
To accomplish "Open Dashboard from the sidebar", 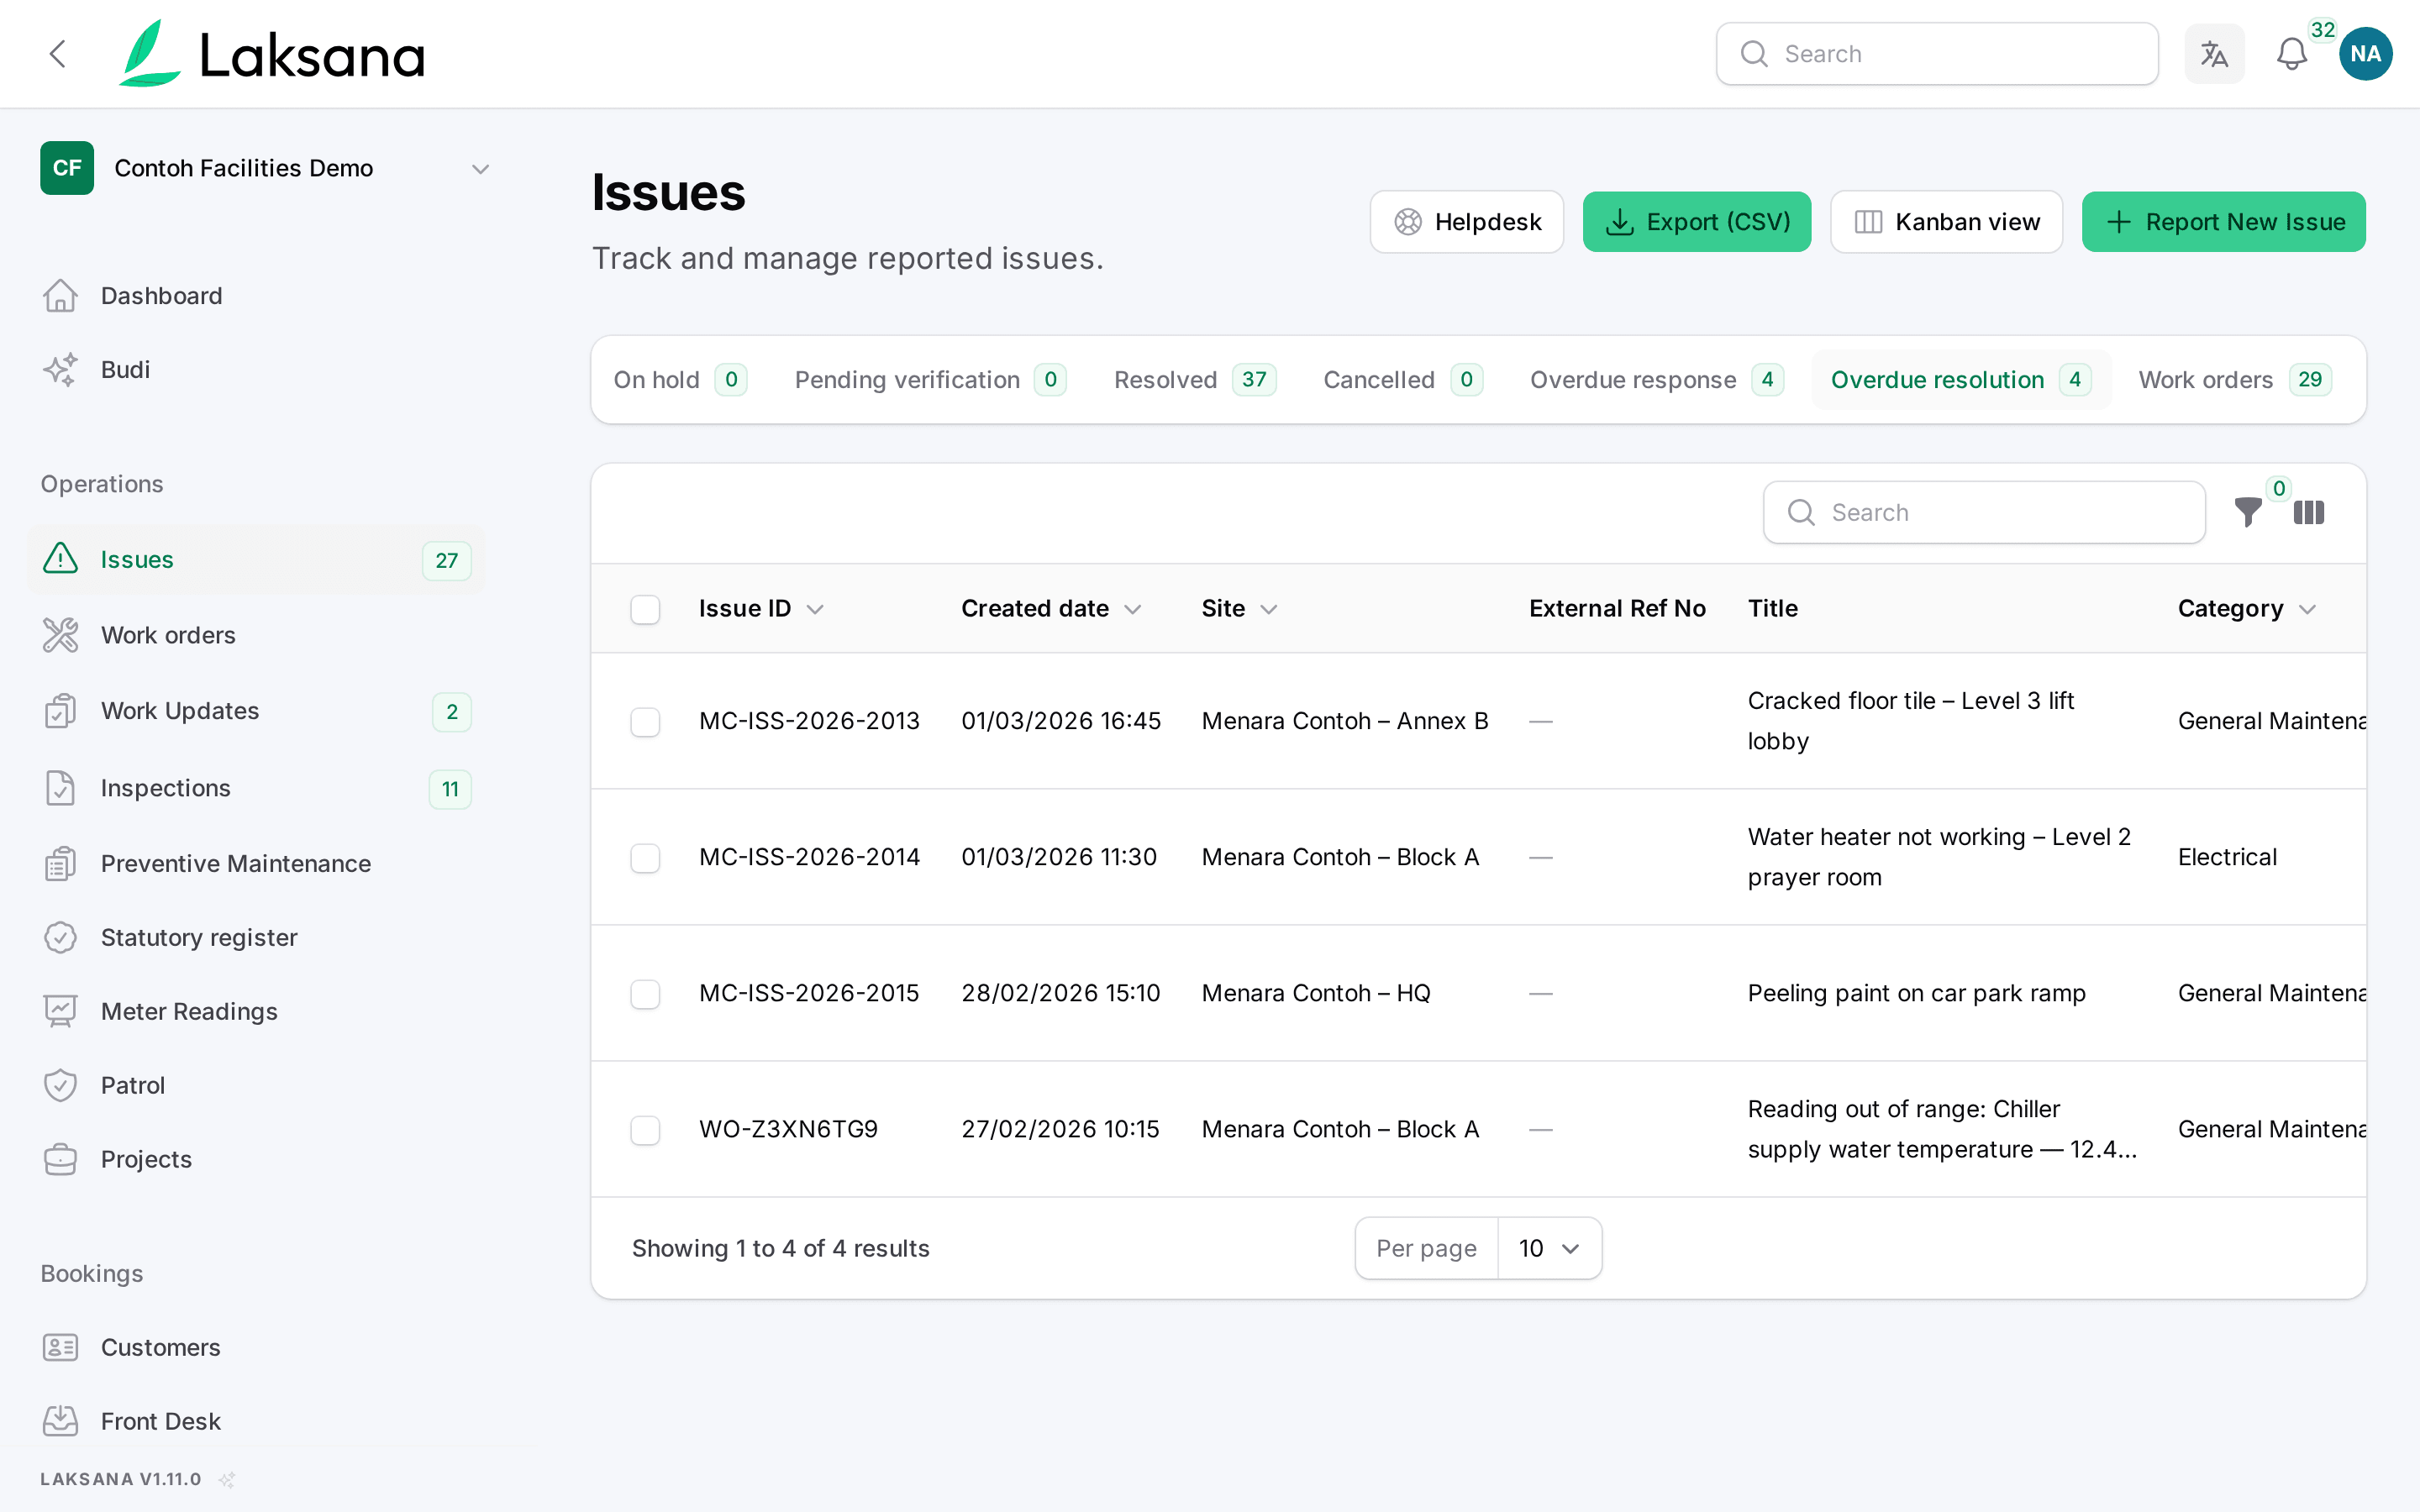I will coord(256,296).
